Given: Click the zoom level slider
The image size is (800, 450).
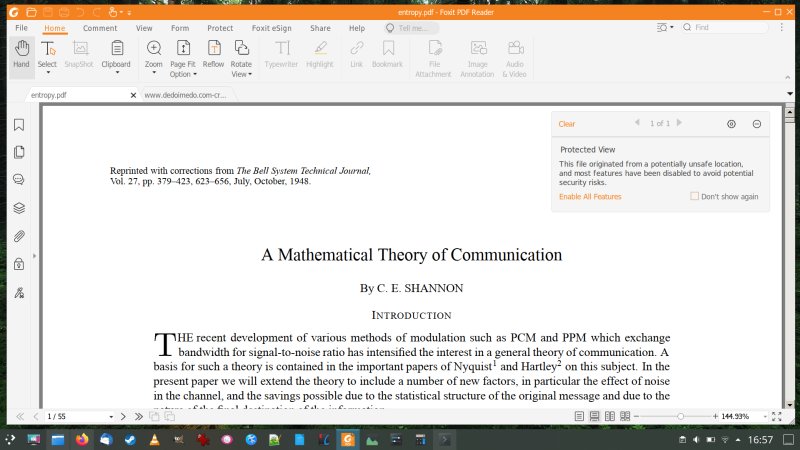Looking at the screenshot, I should click(x=680, y=416).
